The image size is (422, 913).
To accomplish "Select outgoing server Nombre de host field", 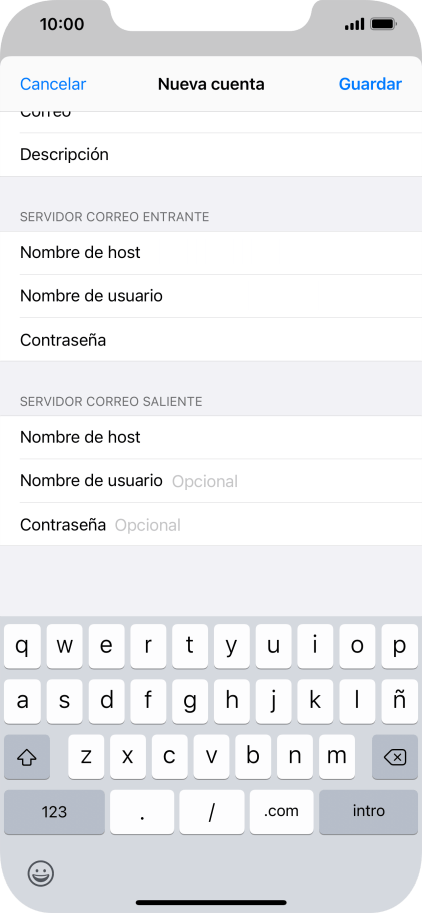I will click(x=211, y=437).
